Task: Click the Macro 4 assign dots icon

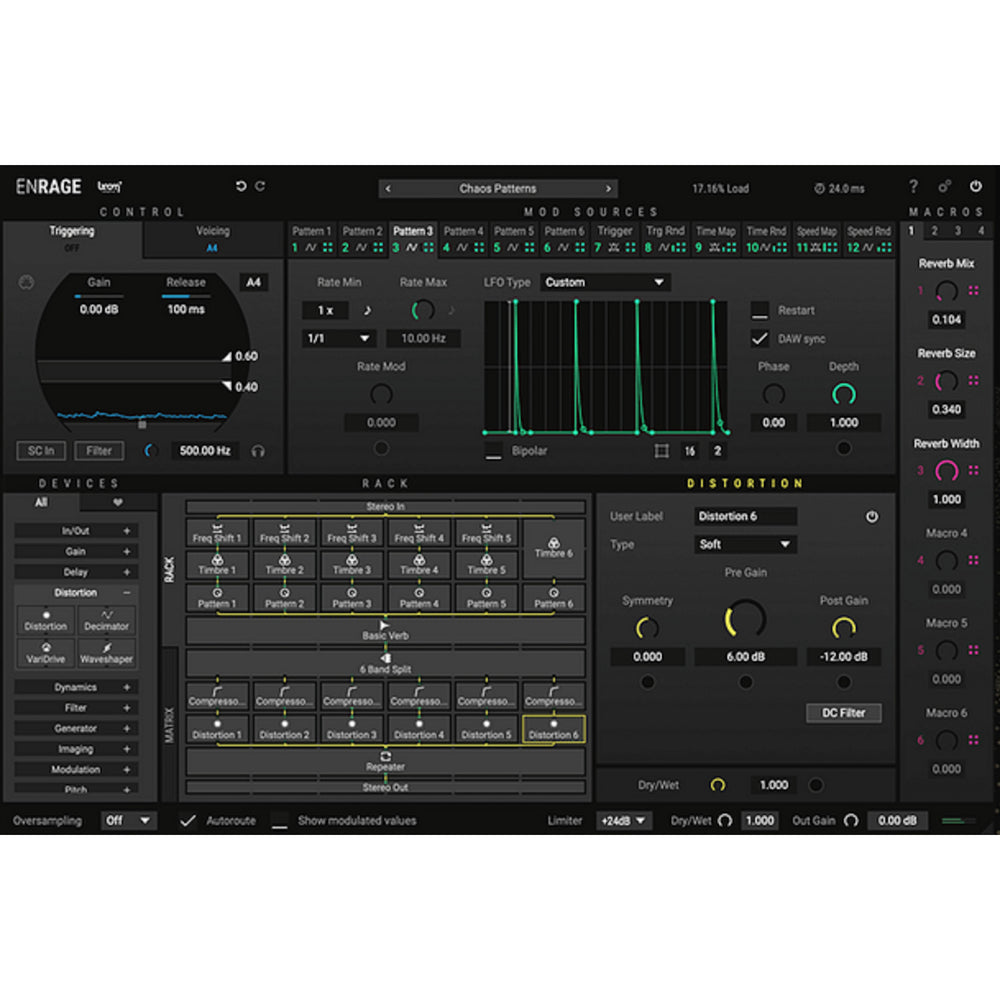Action: point(973,560)
